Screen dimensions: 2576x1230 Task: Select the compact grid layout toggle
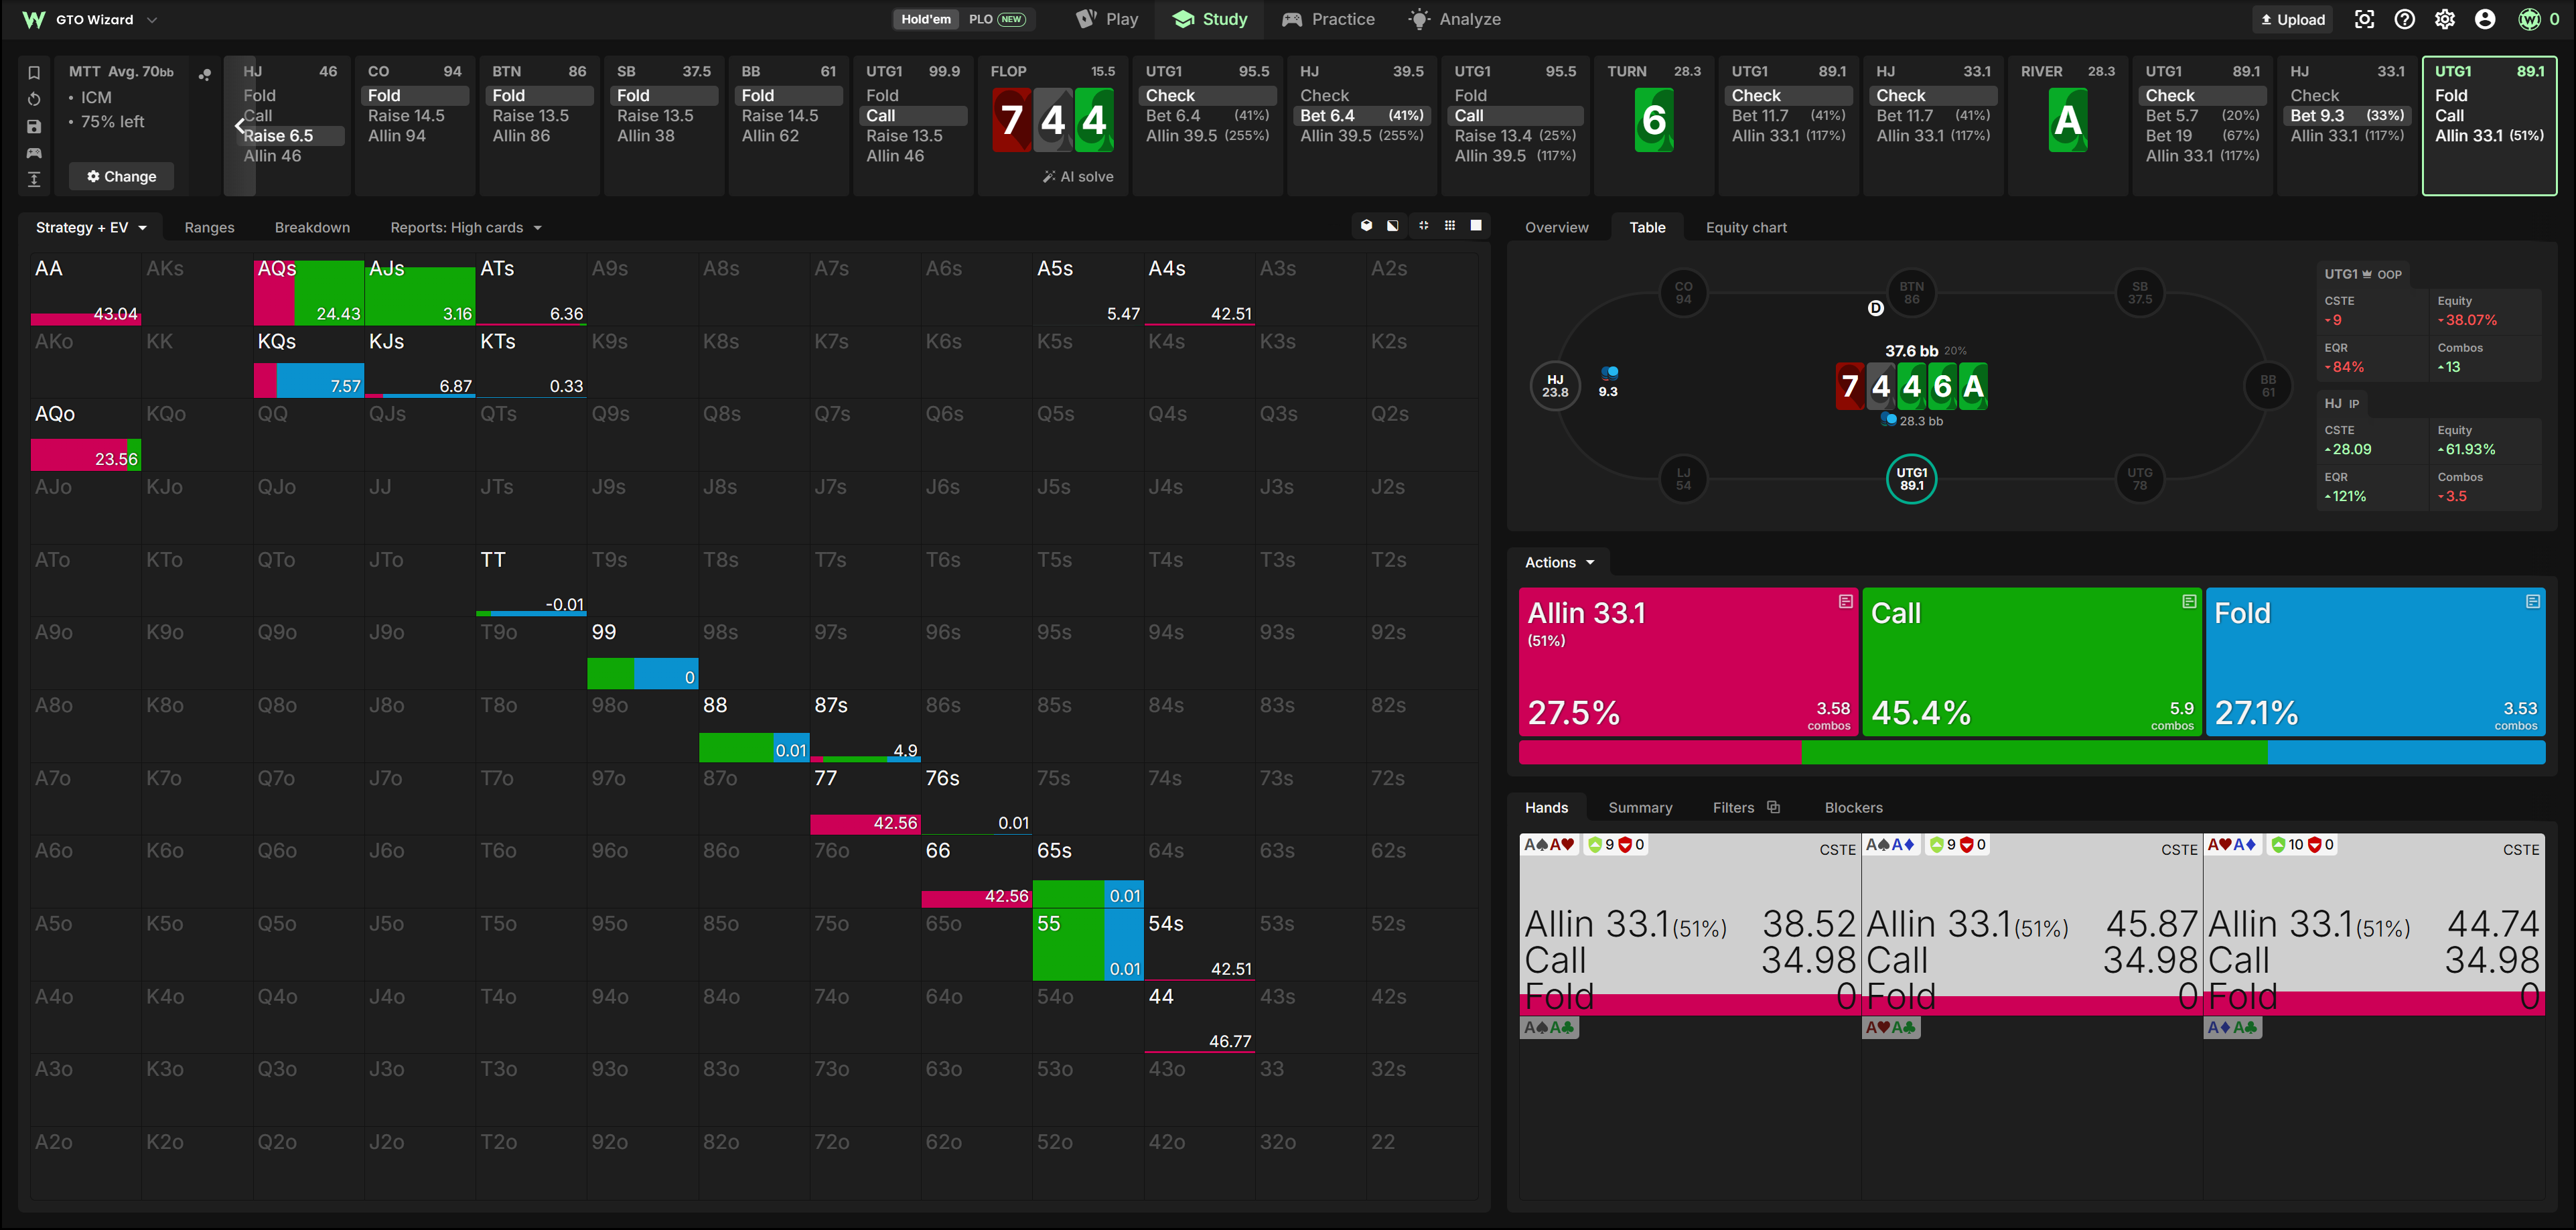(x=1423, y=226)
